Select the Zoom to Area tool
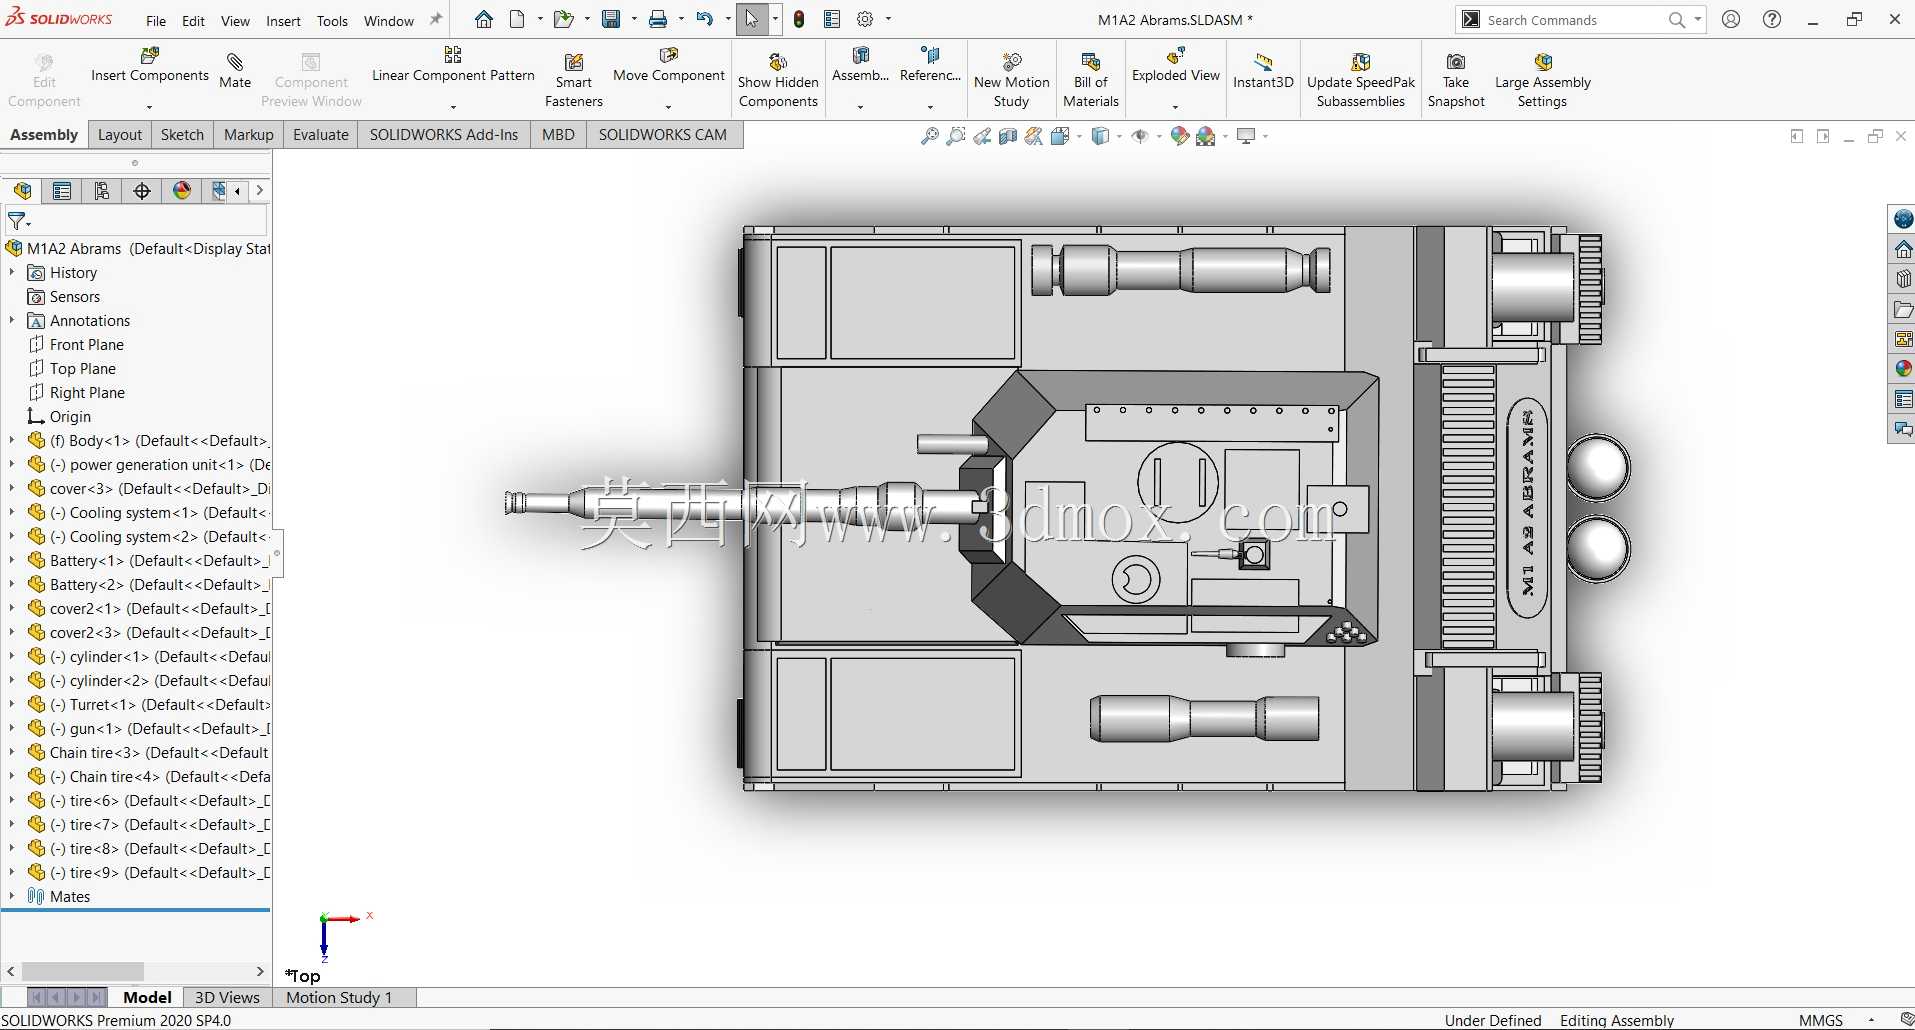This screenshot has width=1915, height=1030. tap(956, 136)
